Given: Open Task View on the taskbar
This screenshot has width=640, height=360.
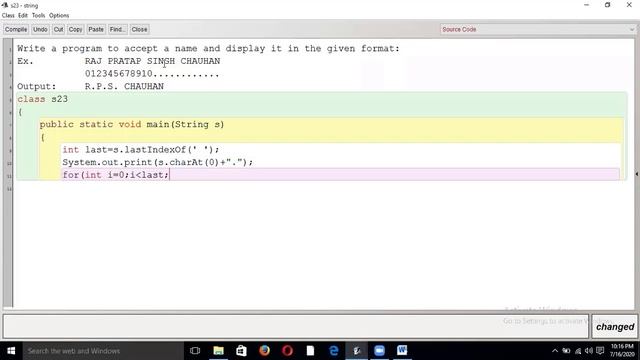Looking at the screenshot, I should click(x=195, y=351).
